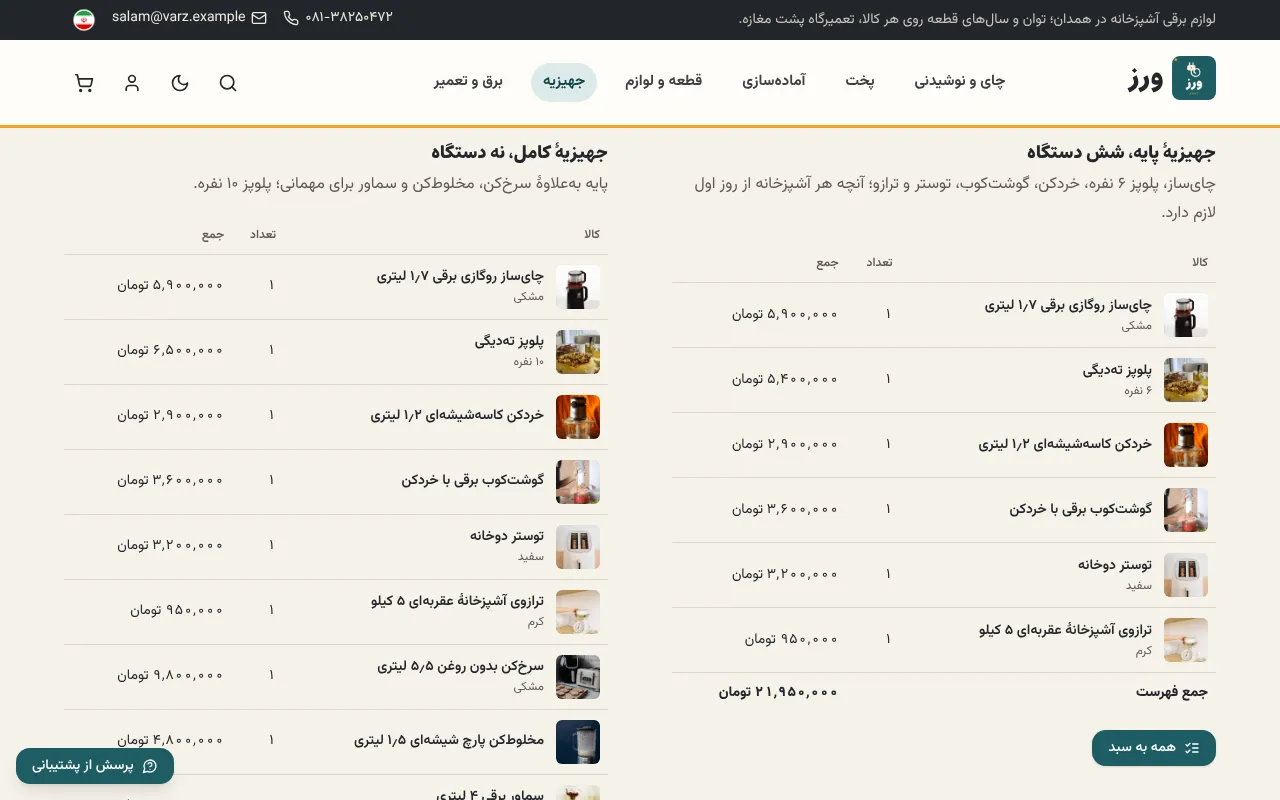The height and width of the screenshot is (800, 1280).
Task: Click the ۹,۸۰۰,۰۰۰ تومان price
Action: [170, 675]
